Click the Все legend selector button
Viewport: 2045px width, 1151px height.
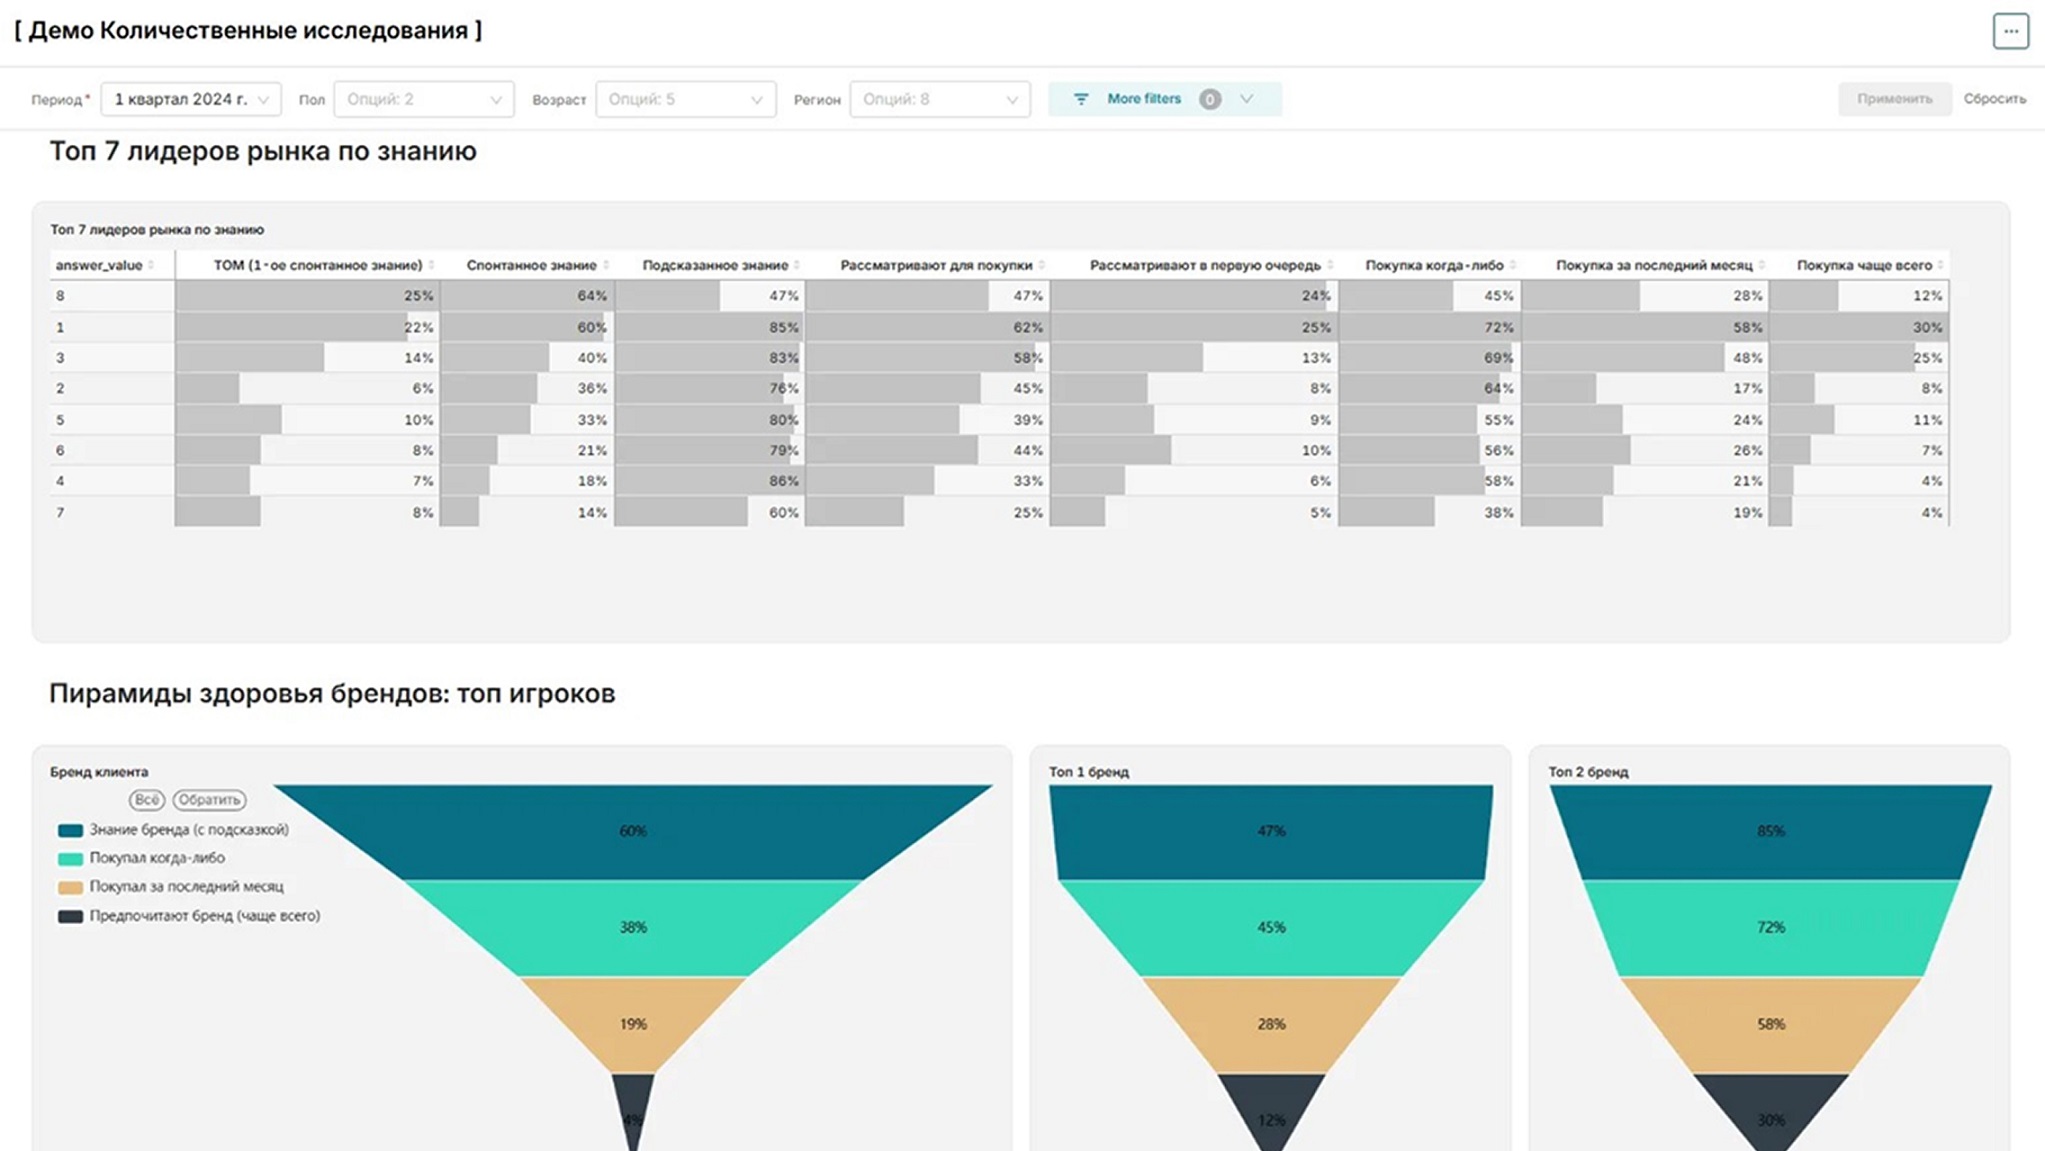pyautogui.click(x=146, y=800)
